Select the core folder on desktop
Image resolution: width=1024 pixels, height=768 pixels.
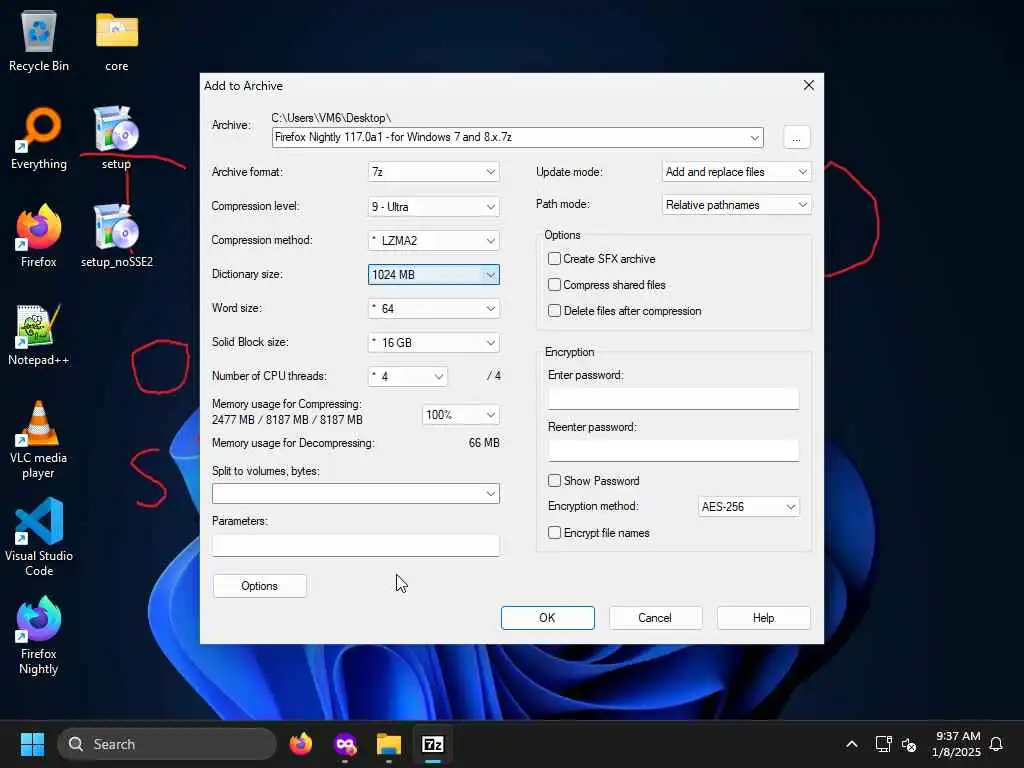pos(116,42)
